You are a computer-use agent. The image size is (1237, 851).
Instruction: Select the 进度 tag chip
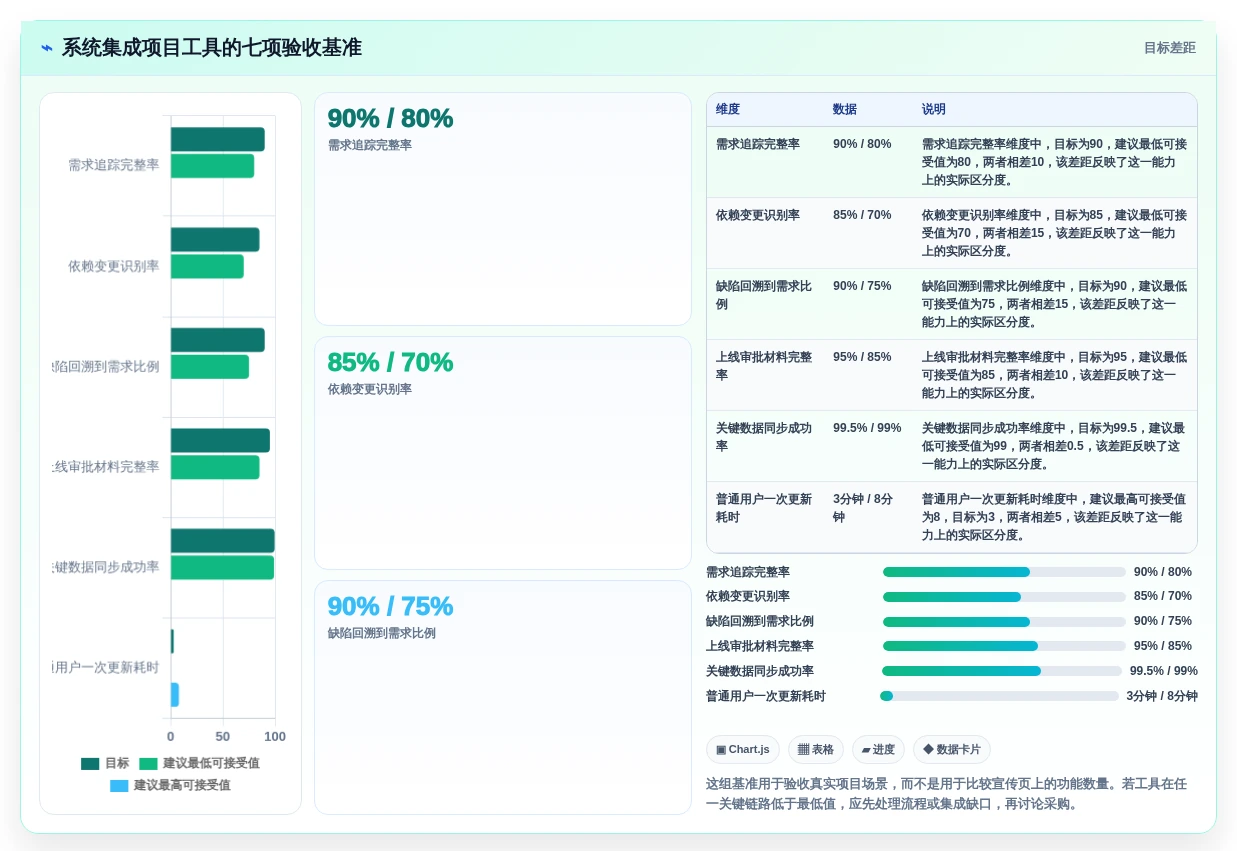pos(878,749)
